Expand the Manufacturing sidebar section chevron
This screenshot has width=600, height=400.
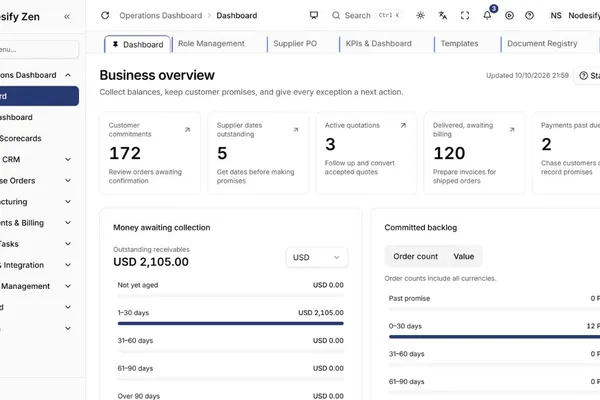[x=68, y=201]
